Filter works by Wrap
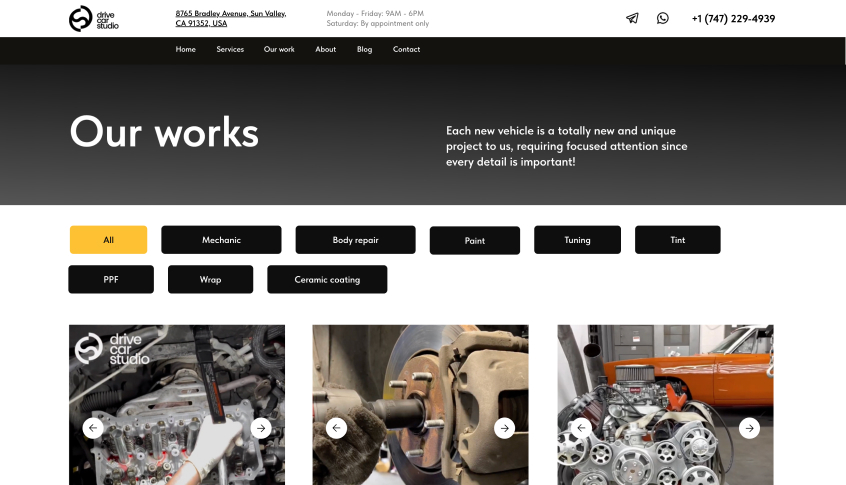 click(210, 279)
